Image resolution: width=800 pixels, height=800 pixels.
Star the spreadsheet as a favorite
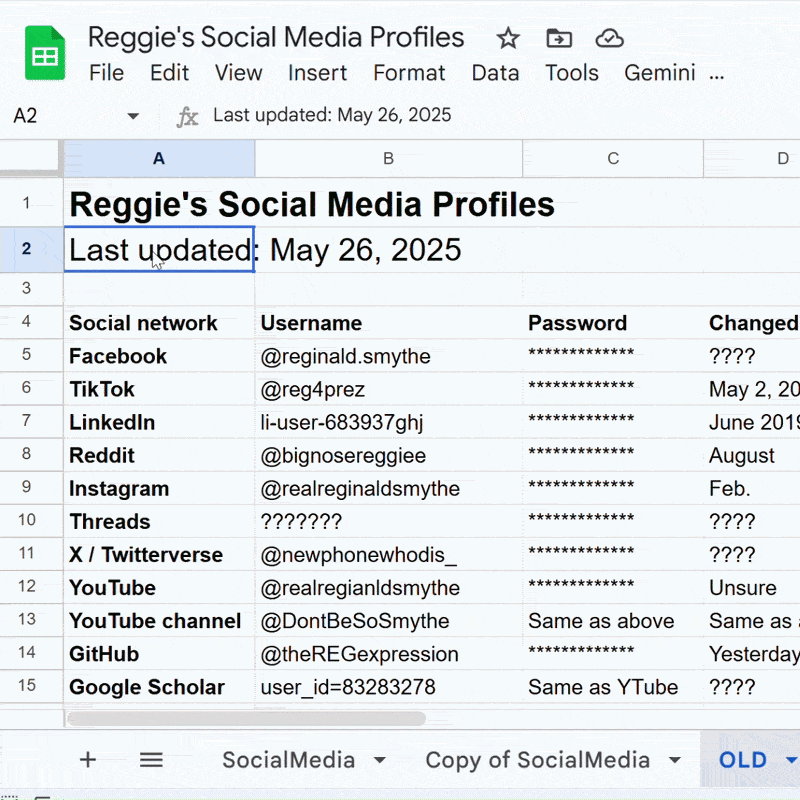pyautogui.click(x=507, y=38)
